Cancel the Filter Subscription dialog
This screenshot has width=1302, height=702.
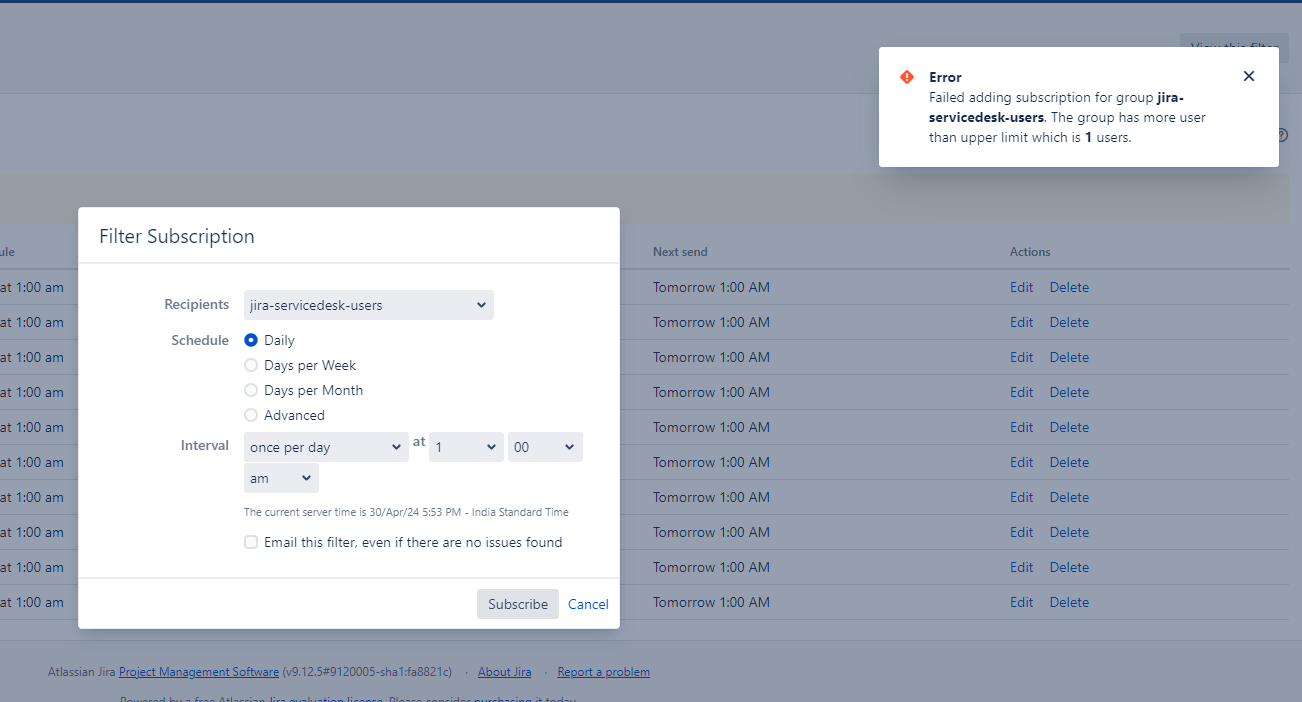[x=588, y=604]
